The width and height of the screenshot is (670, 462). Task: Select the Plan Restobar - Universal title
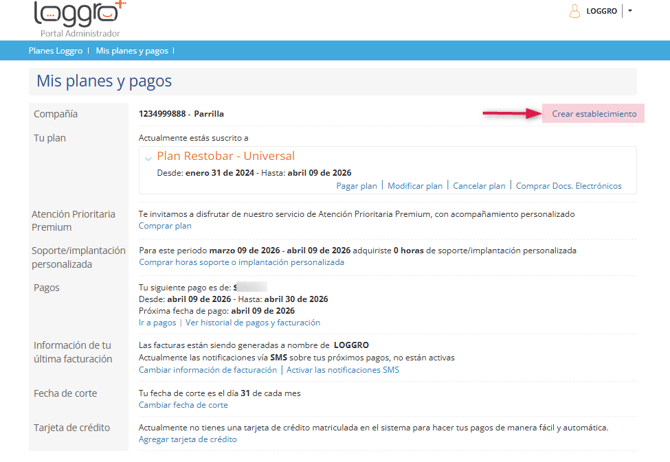coord(226,156)
